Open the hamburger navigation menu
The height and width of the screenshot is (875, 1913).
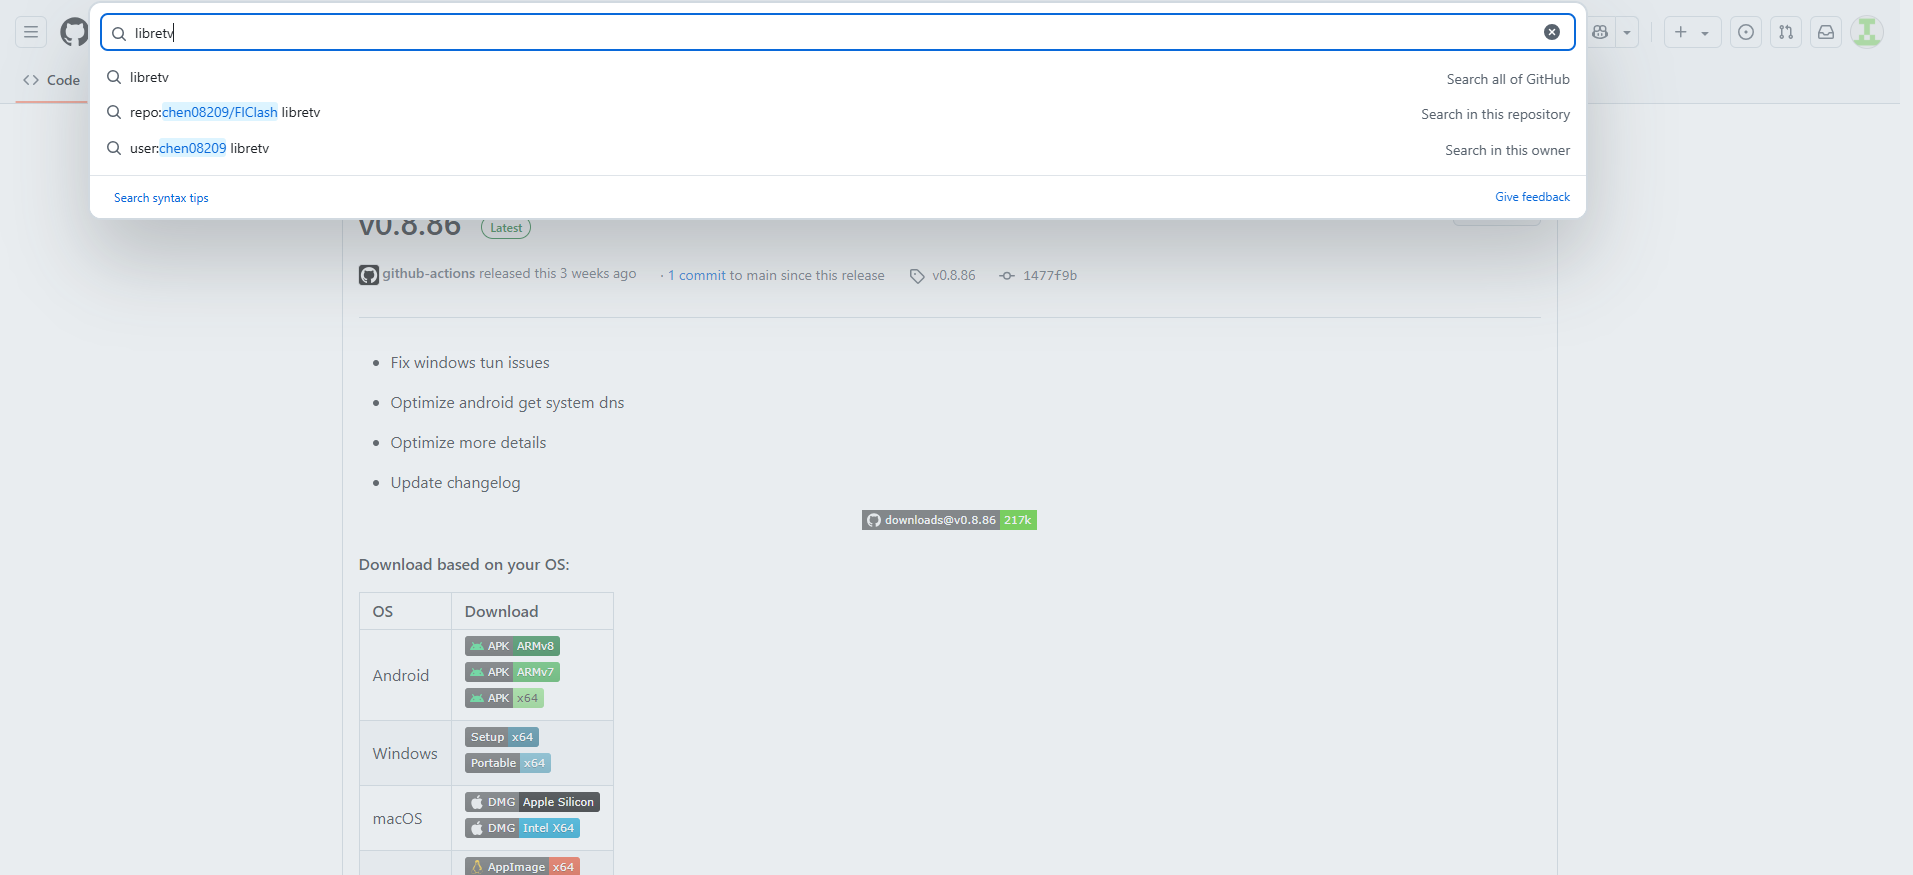(31, 32)
